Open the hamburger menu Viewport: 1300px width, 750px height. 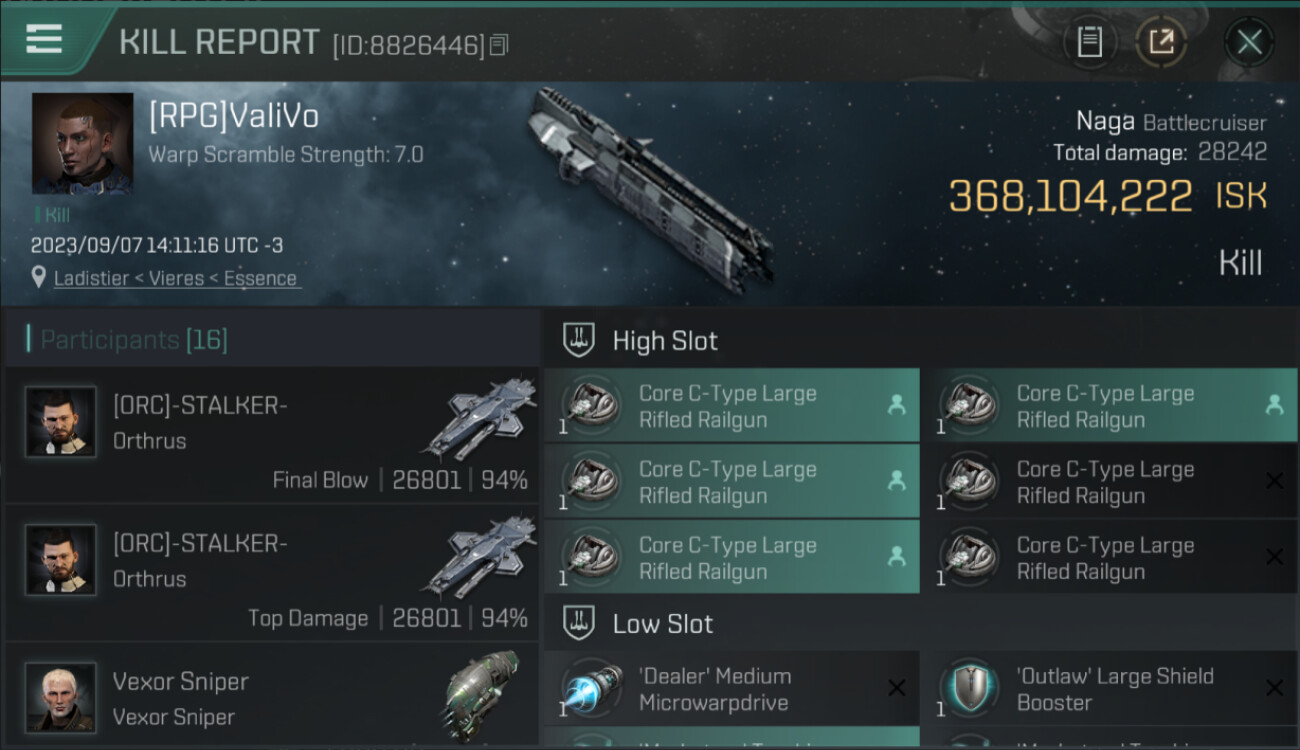pos(44,40)
